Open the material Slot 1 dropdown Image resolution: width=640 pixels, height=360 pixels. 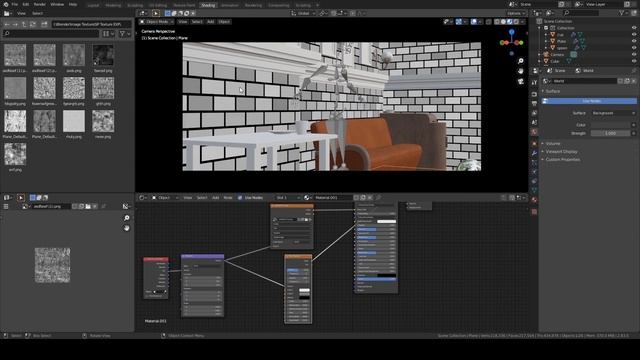coord(288,198)
